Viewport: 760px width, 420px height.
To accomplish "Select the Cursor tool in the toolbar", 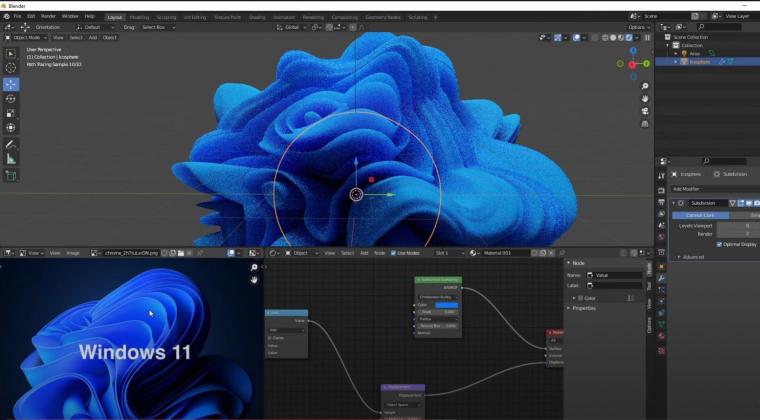I will tap(11, 68).
